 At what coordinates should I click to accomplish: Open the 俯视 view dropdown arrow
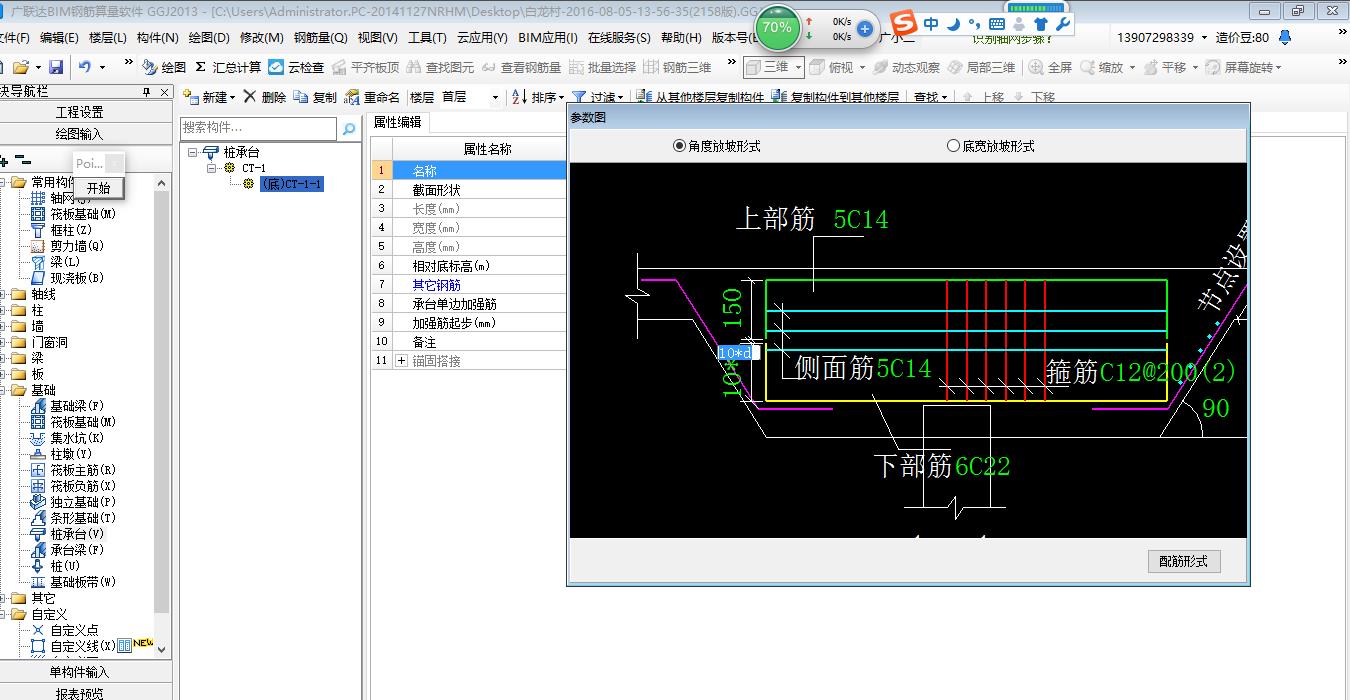click(862, 67)
